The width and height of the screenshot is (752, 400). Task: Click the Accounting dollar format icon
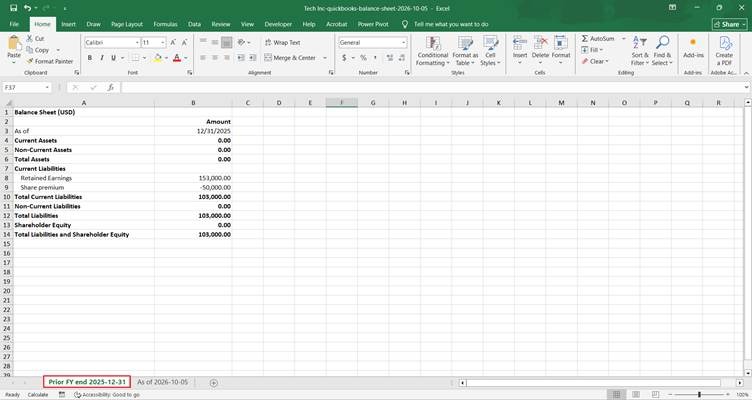[344, 58]
